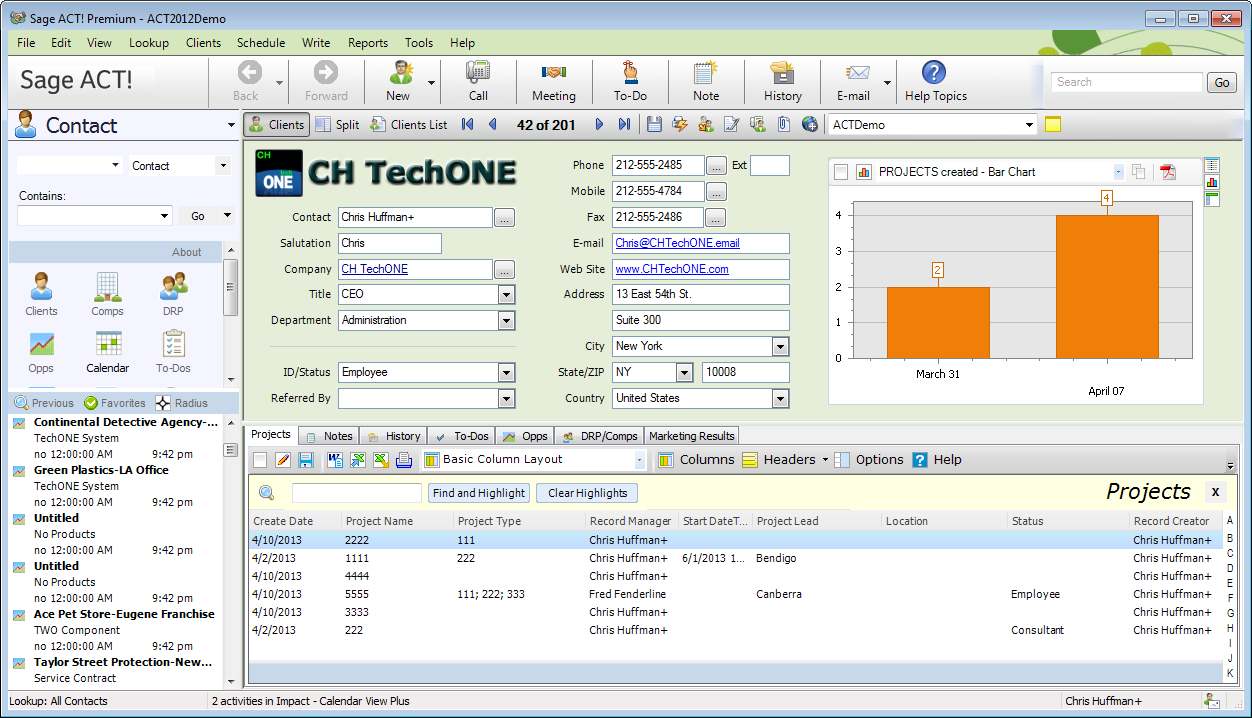Open the www.CHTechONE.com web site link
This screenshot has width=1252, height=718.
[672, 269]
